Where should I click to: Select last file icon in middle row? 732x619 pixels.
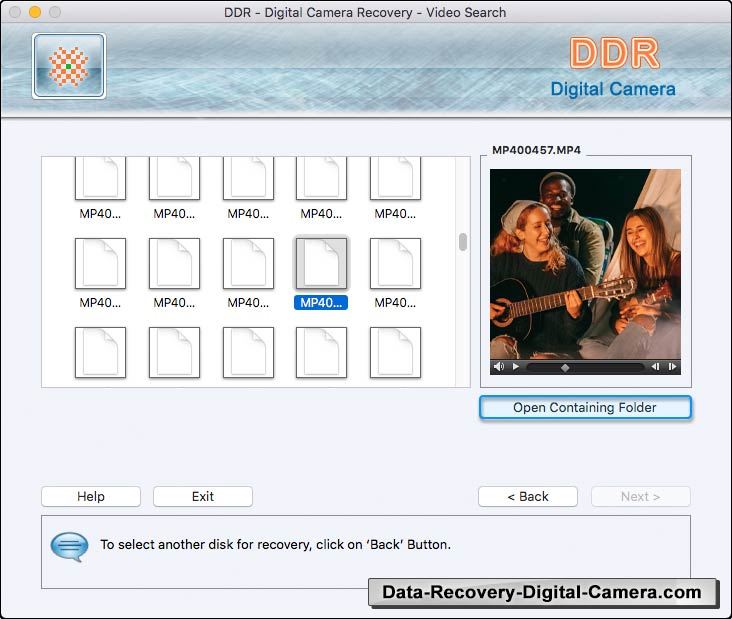(x=395, y=263)
